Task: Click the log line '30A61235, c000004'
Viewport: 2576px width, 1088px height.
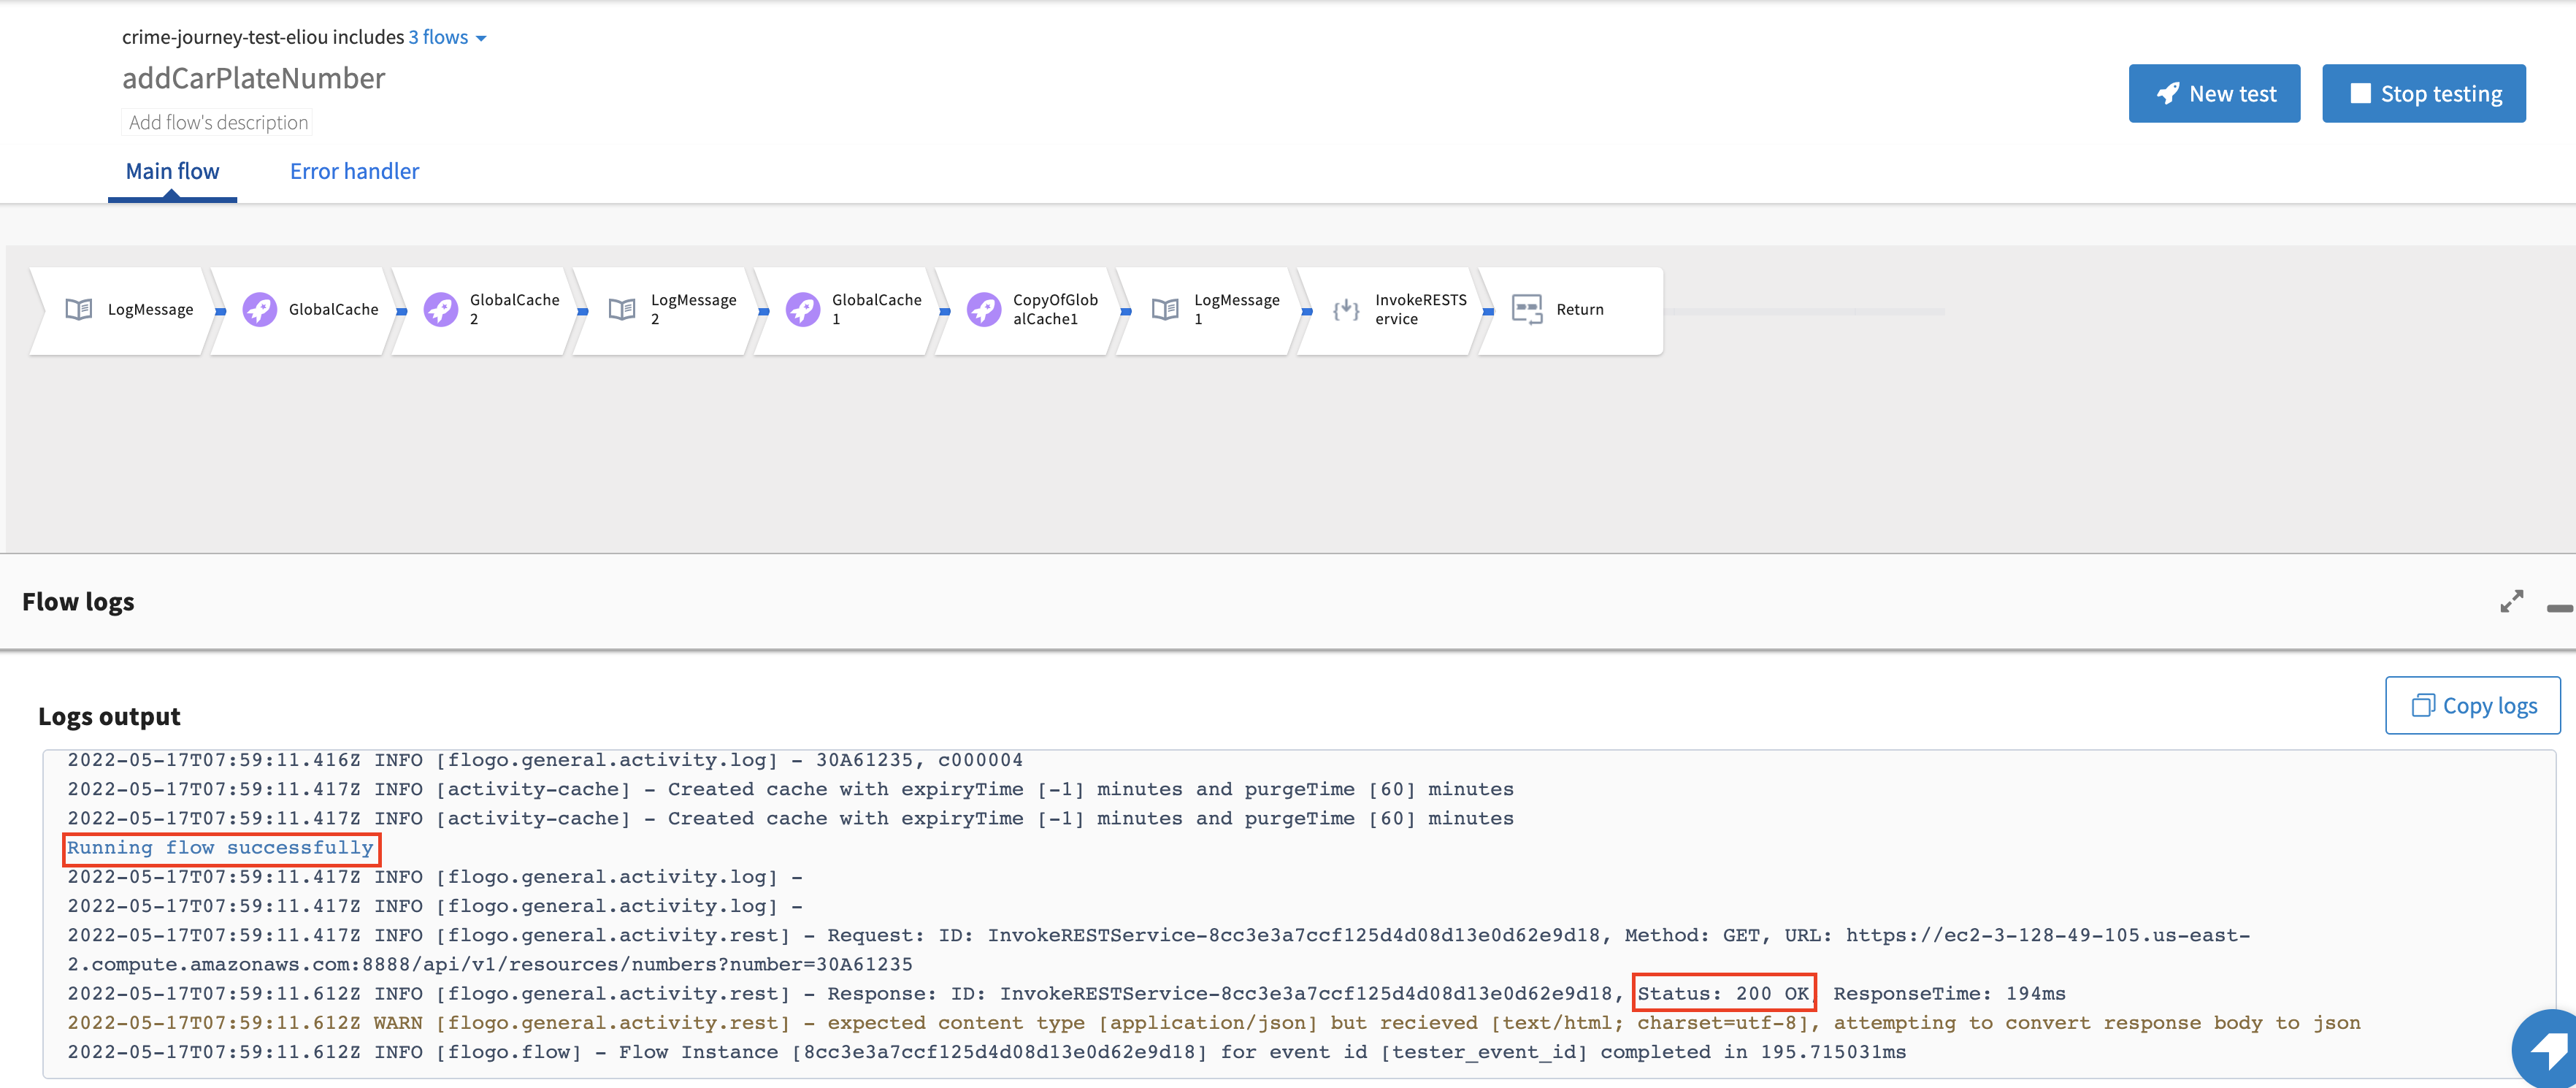Action: pos(545,760)
